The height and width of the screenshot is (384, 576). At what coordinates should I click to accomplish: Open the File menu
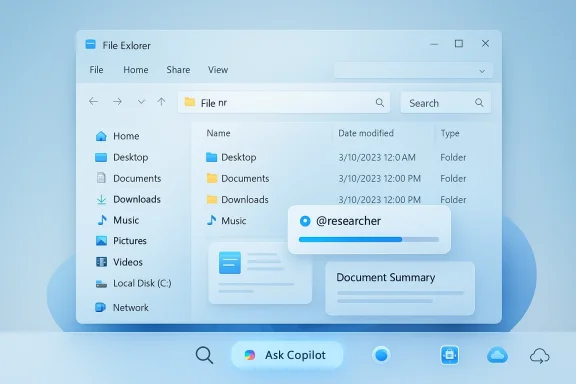[96, 70]
